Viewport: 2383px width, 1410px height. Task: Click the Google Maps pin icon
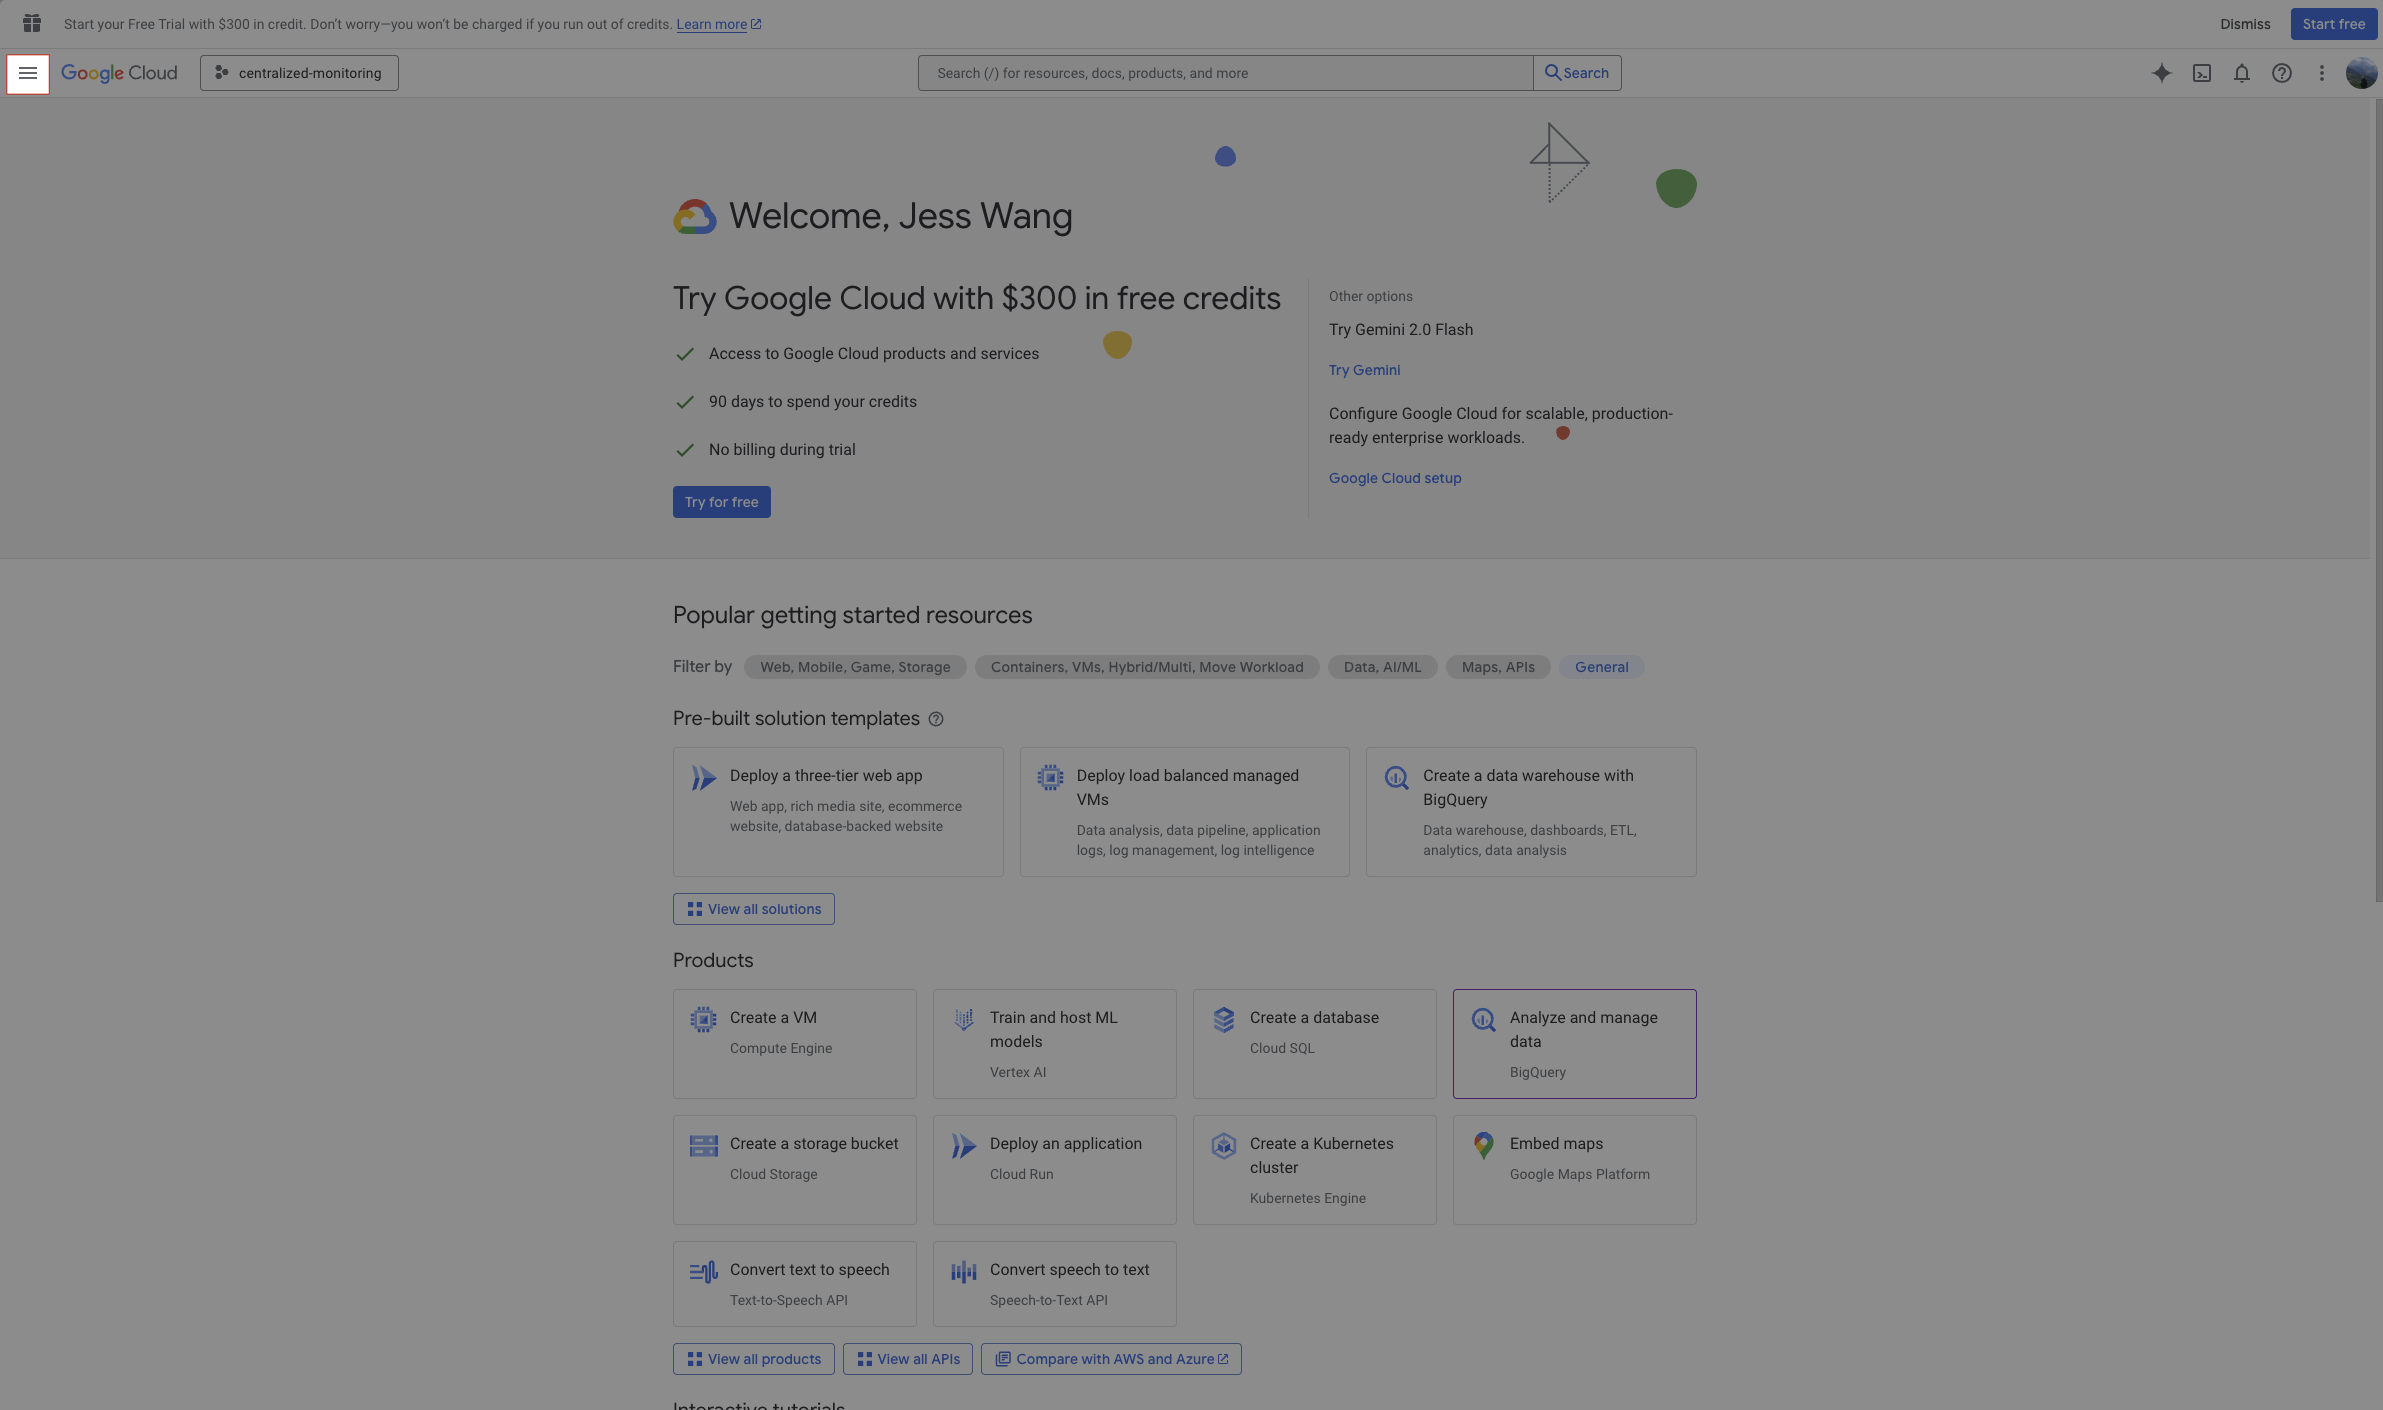[1484, 1145]
